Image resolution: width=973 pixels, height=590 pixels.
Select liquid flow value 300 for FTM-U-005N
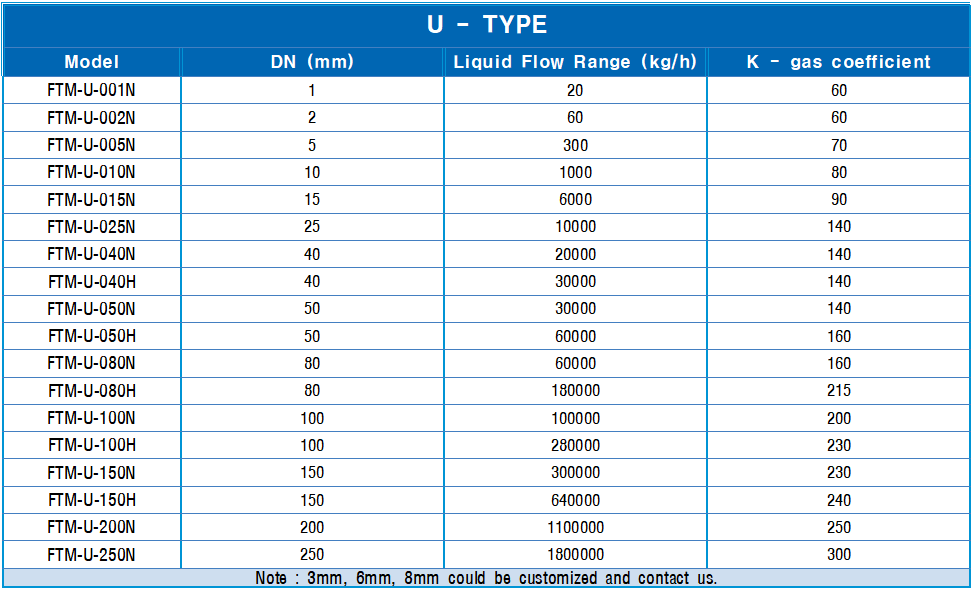[575, 145]
